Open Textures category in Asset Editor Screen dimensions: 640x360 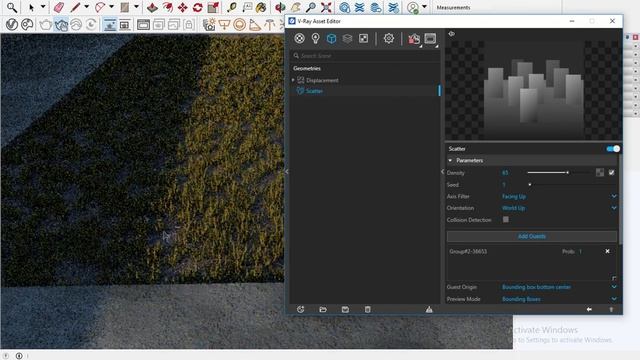tap(363, 38)
